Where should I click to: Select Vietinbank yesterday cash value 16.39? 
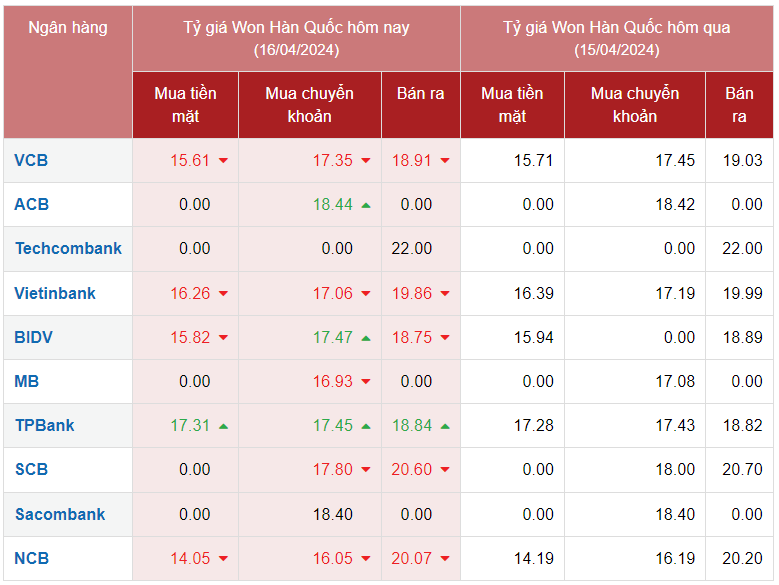pyautogui.click(x=534, y=293)
